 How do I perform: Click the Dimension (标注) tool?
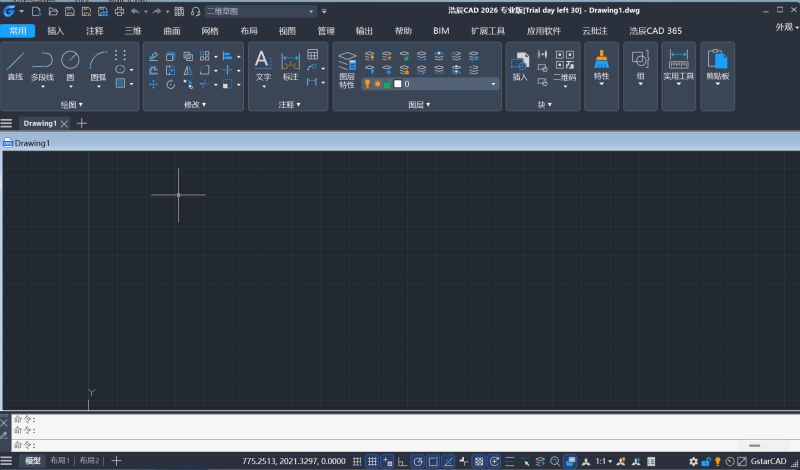(290, 66)
